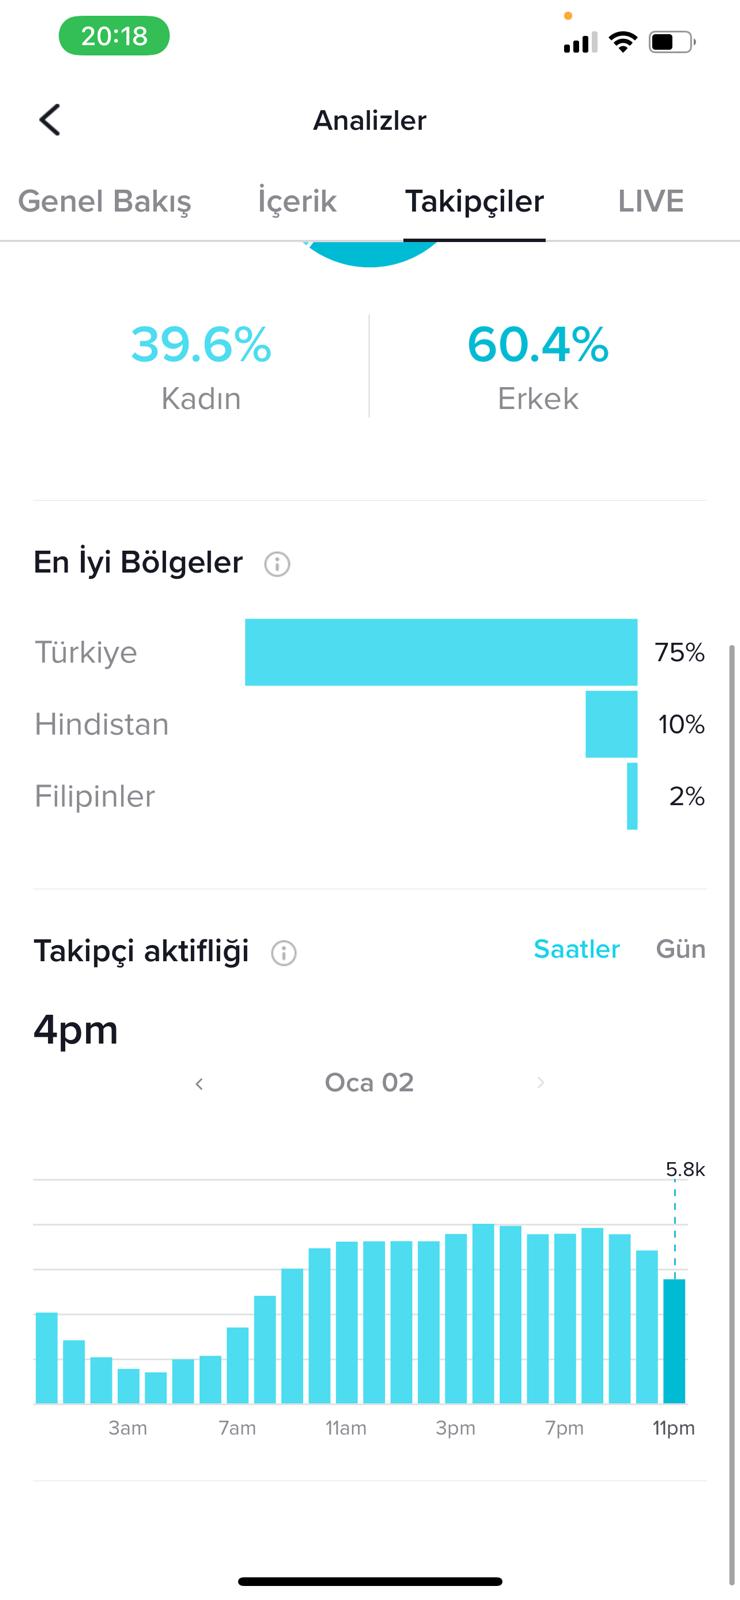Screen dimensions: 740x1600
Task: Tap the green 20:18 time pill
Action: [114, 36]
